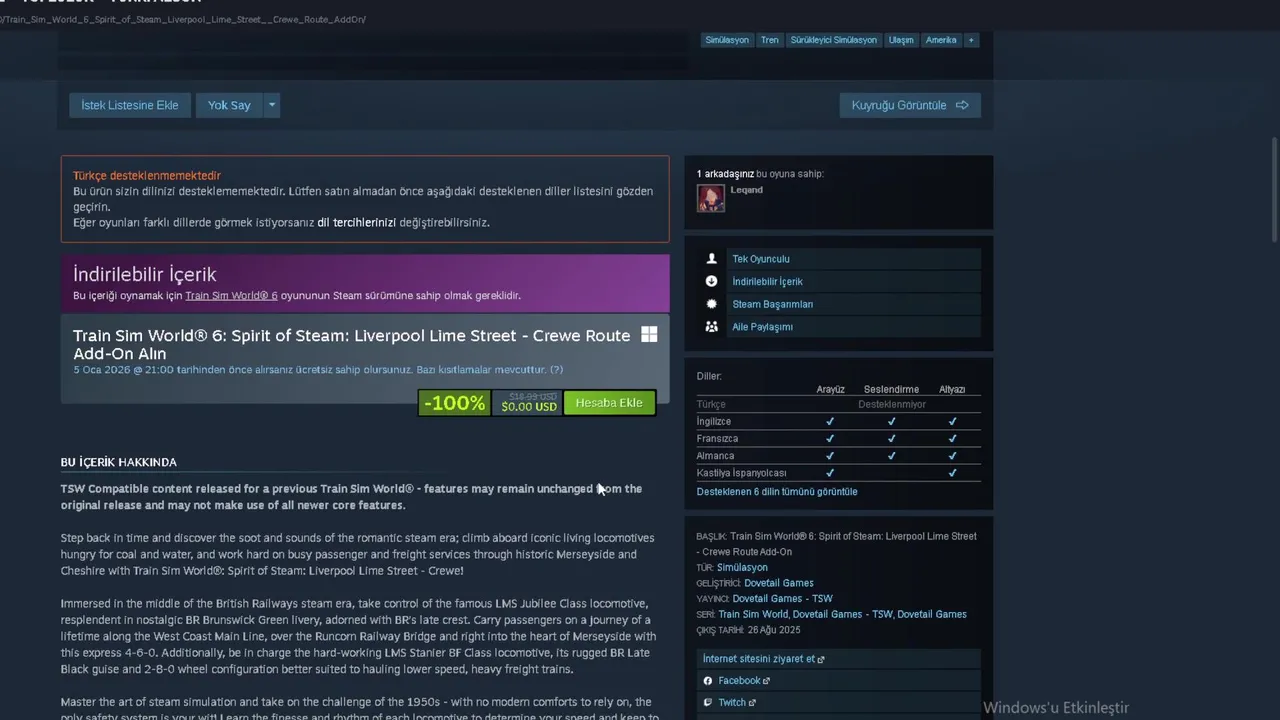The image size is (1280, 720).
Task: Open Tek Oyunculu feature link
Action: [x=761, y=259]
